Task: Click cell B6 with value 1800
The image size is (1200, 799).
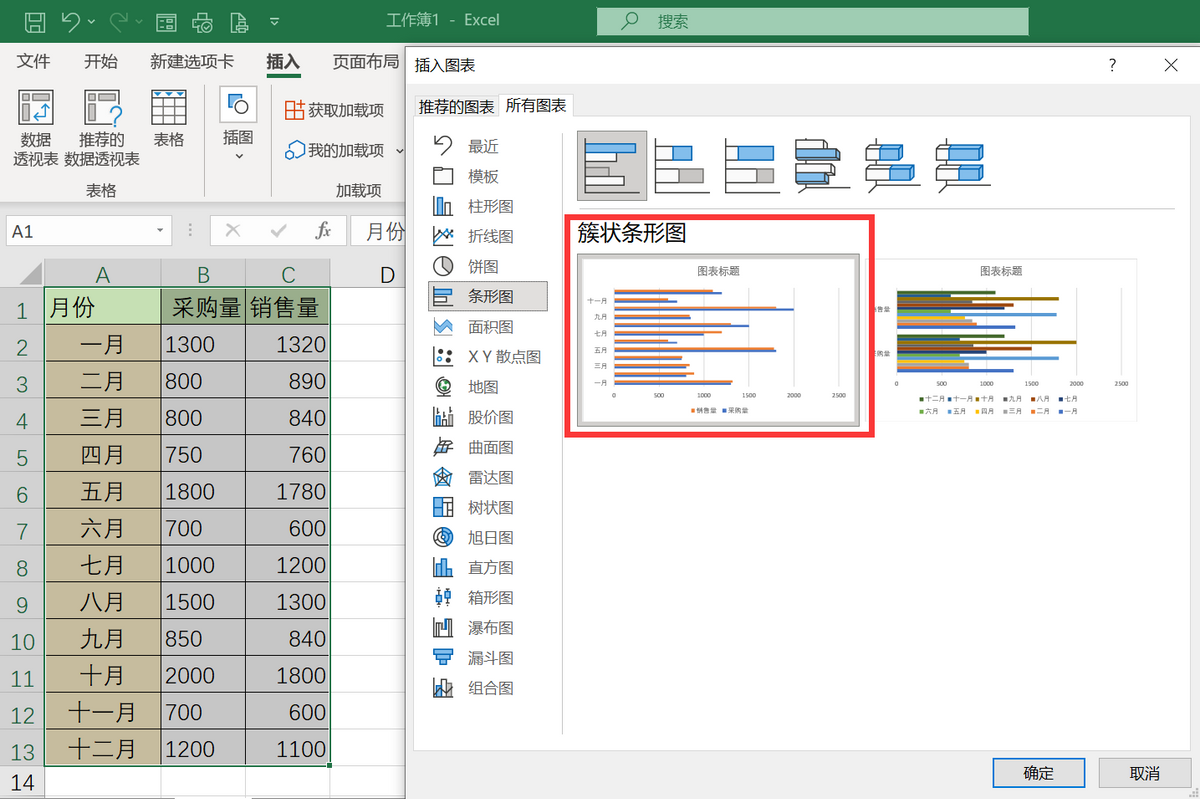Action: point(203,491)
